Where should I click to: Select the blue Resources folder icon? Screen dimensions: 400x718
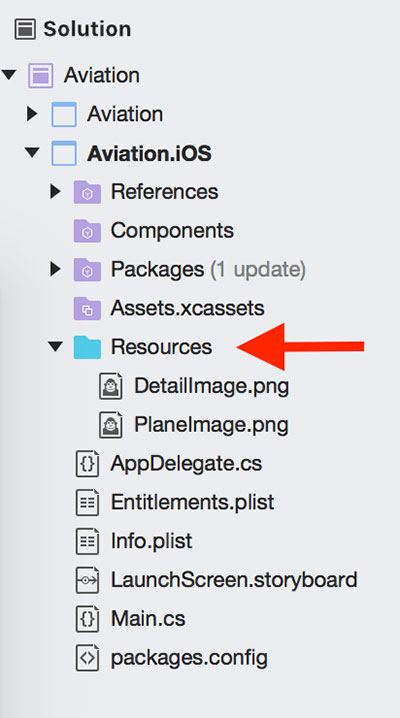[87, 347]
